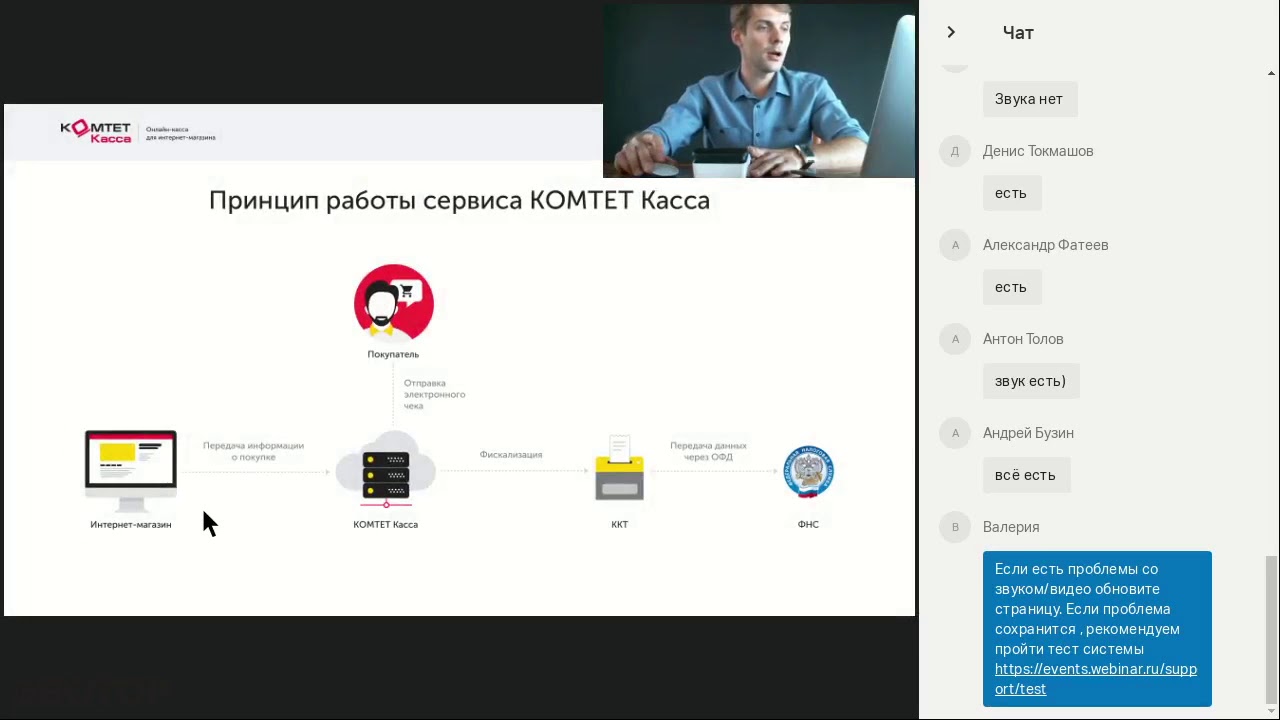Click the ККТ cash register icon
This screenshot has height=720, width=1280.
click(x=619, y=468)
